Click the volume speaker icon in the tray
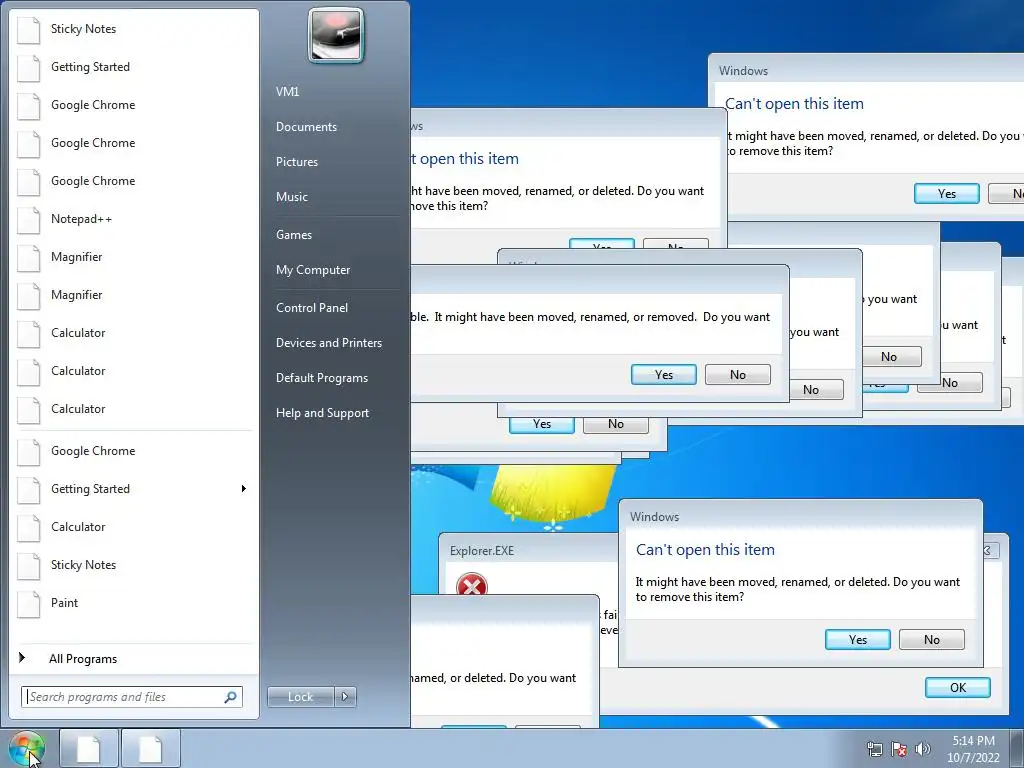This screenshot has height=768, width=1024. pyautogui.click(x=923, y=749)
